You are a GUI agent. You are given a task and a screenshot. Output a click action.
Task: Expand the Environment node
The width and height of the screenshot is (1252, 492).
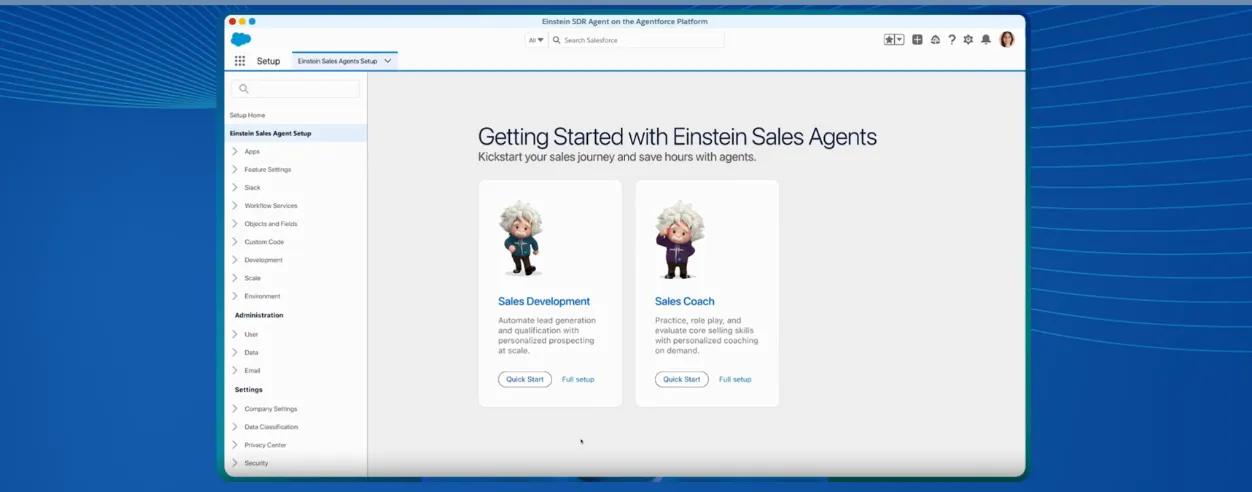point(235,296)
